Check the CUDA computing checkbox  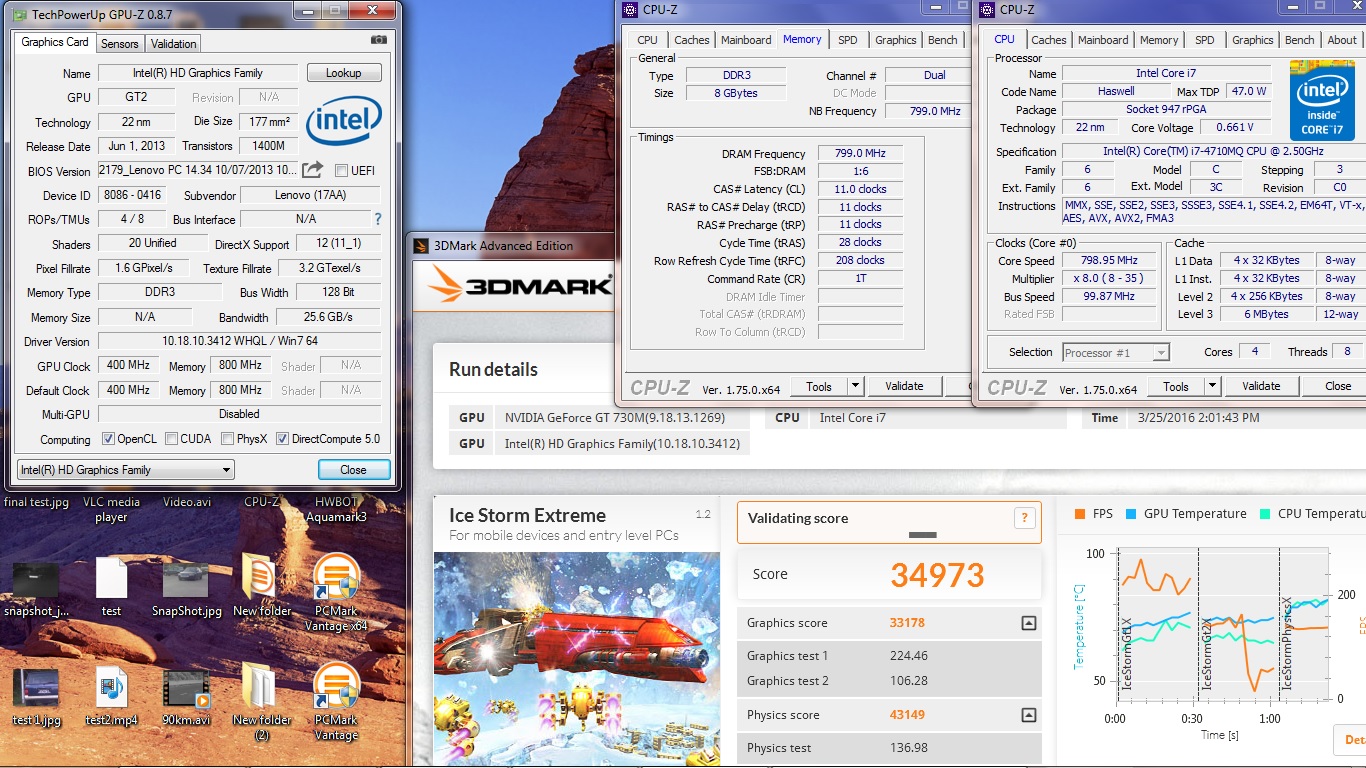[x=172, y=439]
